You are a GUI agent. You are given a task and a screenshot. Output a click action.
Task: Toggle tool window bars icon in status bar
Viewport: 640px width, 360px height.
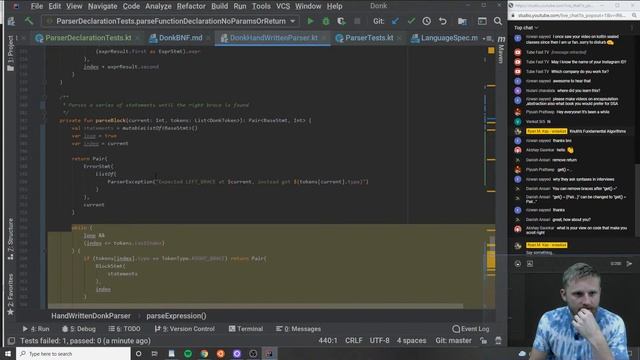click(x=11, y=340)
